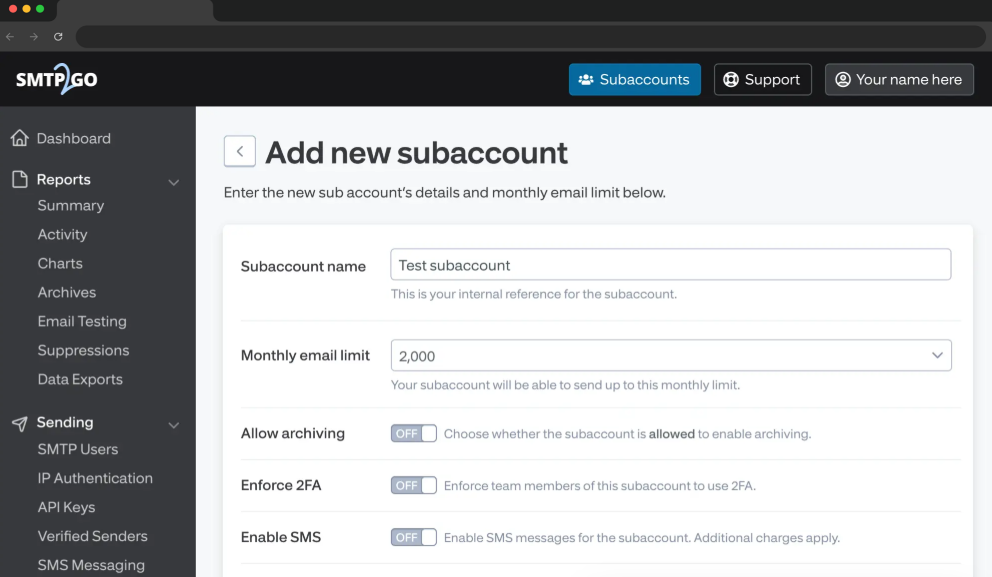Viewport: 992px width, 577px height.
Task: Collapse the Sending section chevron
Action: click(x=173, y=425)
